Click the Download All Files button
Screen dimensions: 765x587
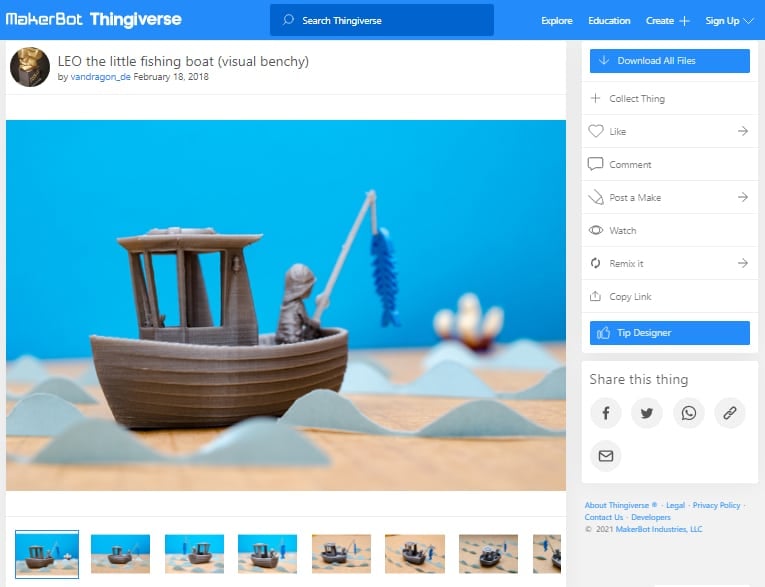click(669, 61)
